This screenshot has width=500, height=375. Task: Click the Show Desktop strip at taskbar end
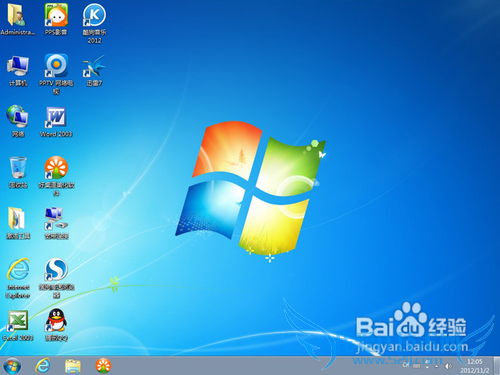click(497, 366)
